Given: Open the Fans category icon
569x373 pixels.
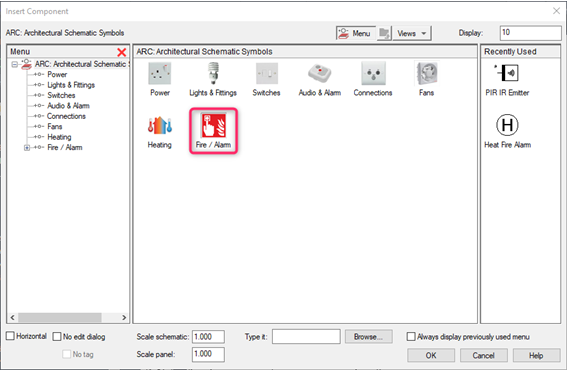Looking at the screenshot, I should pyautogui.click(x=427, y=74).
